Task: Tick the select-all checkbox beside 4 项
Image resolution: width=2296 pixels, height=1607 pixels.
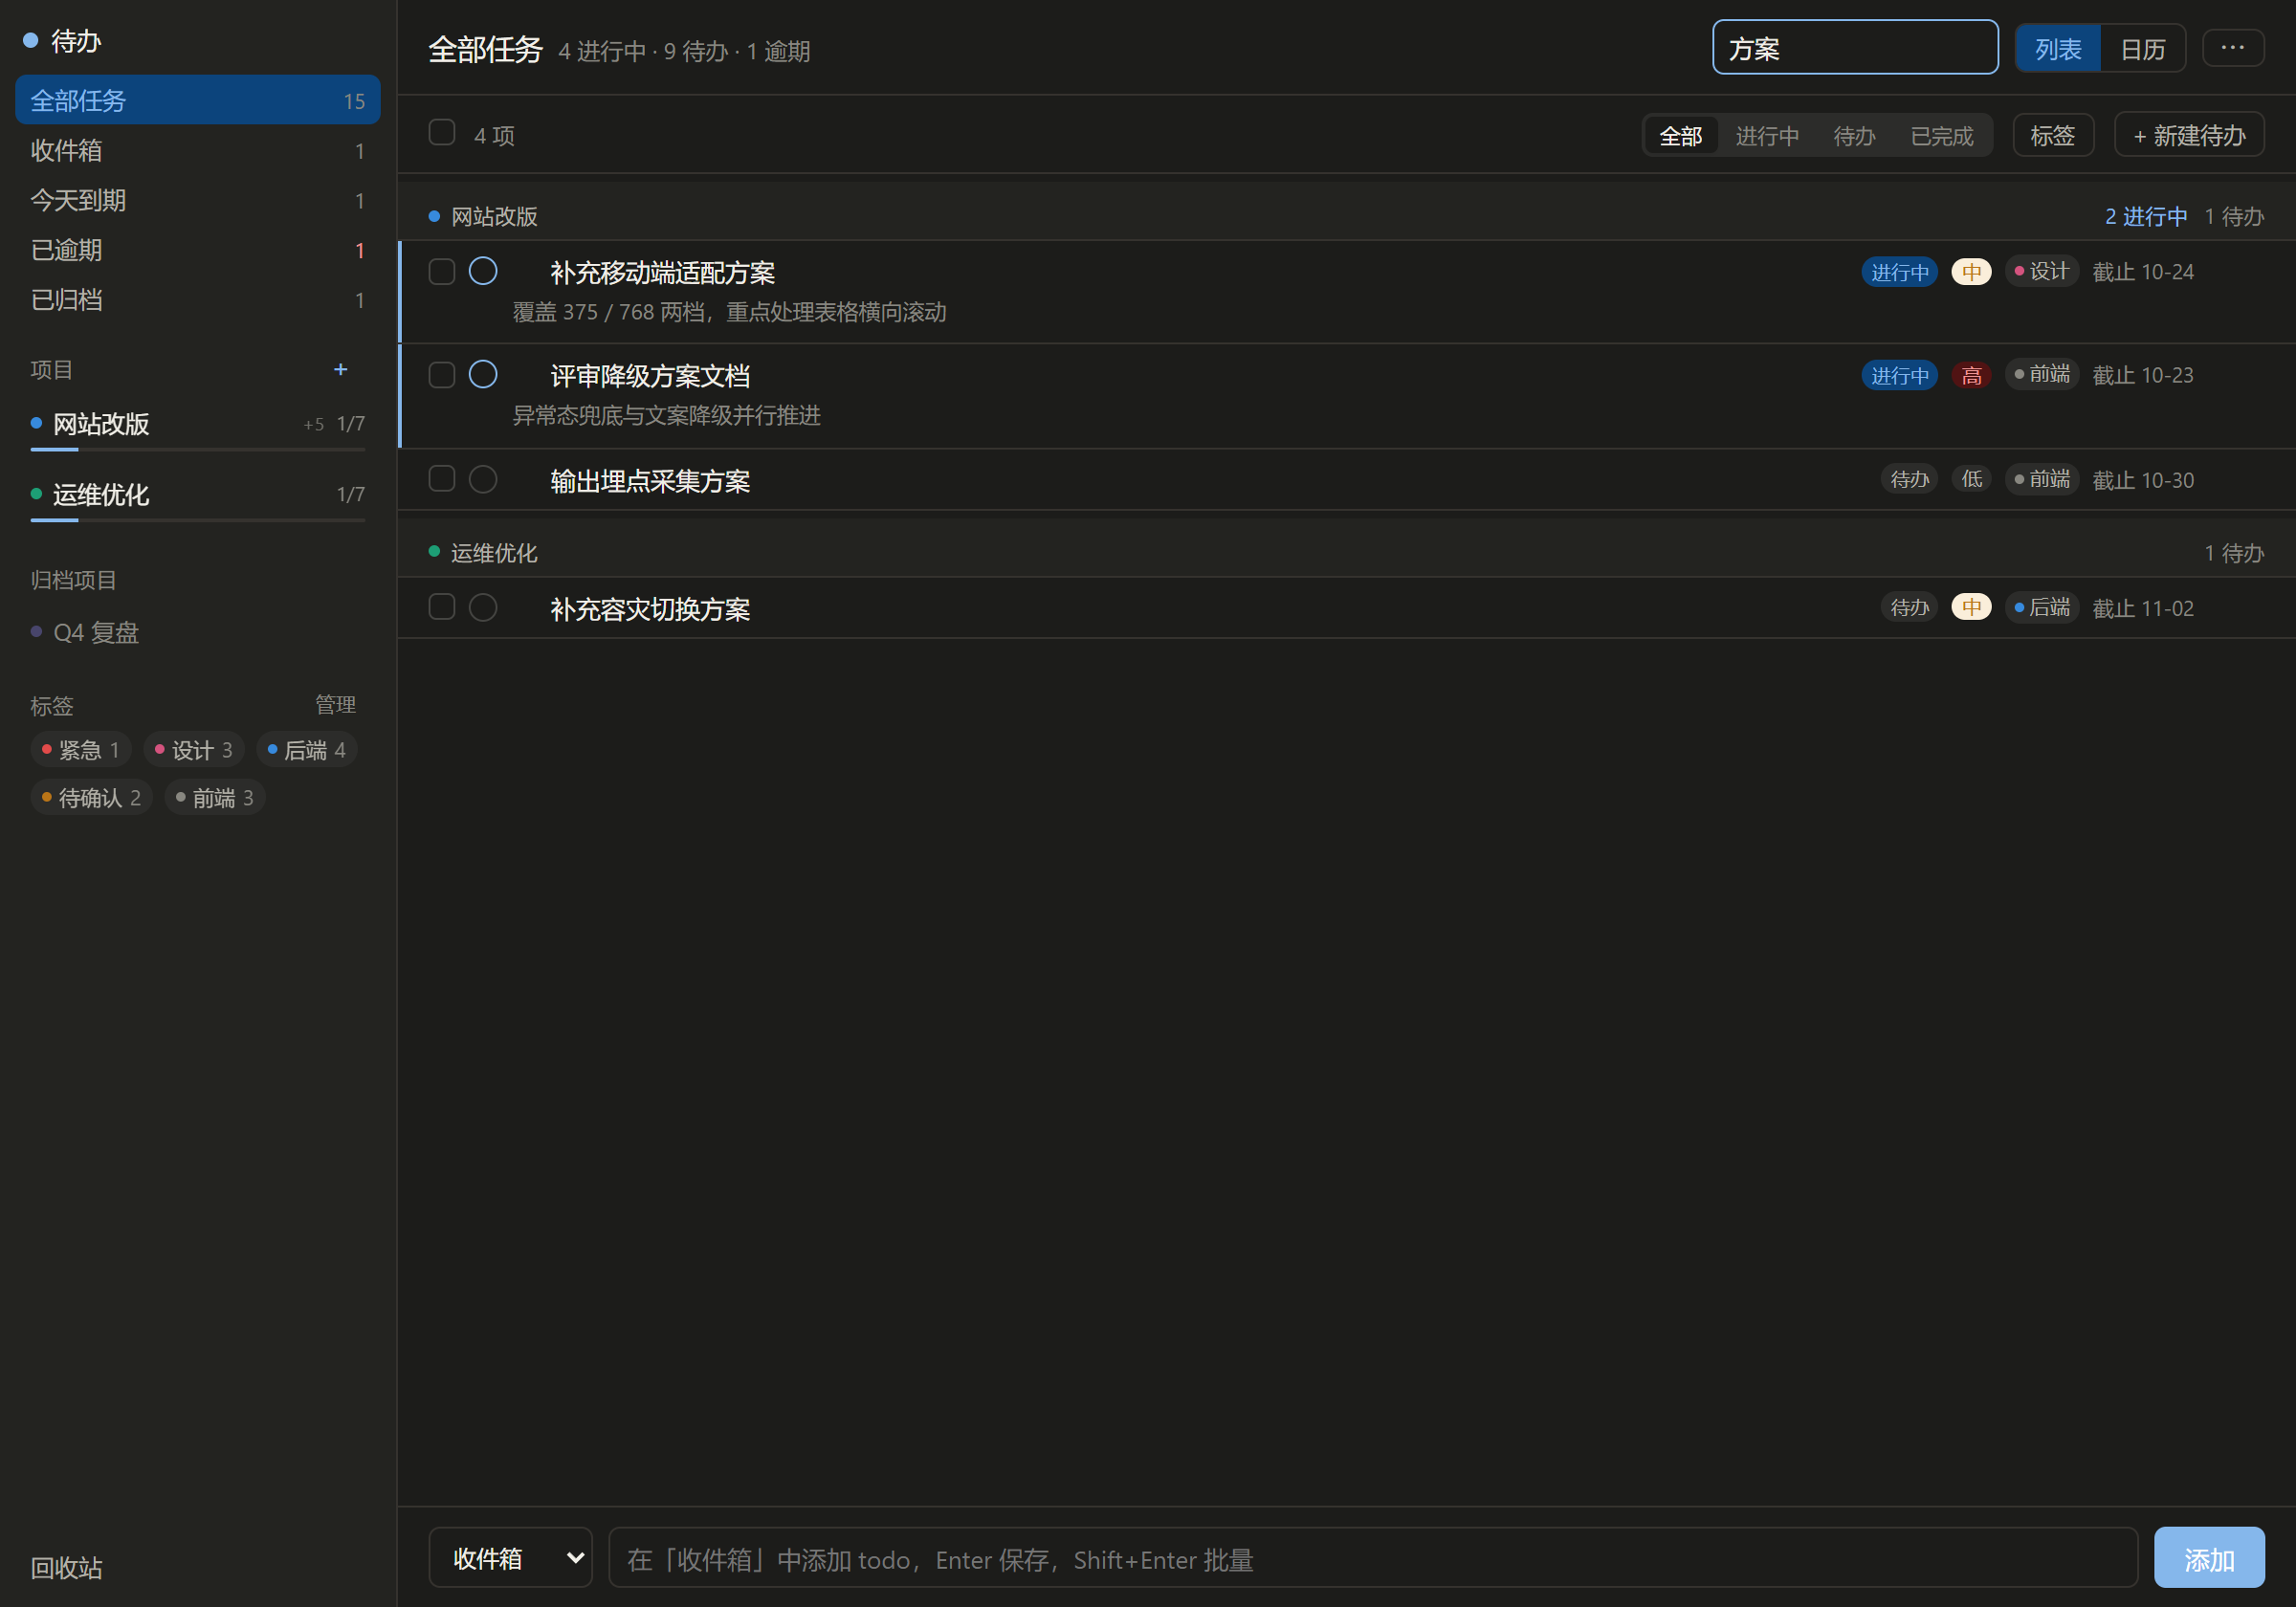Action: point(442,133)
